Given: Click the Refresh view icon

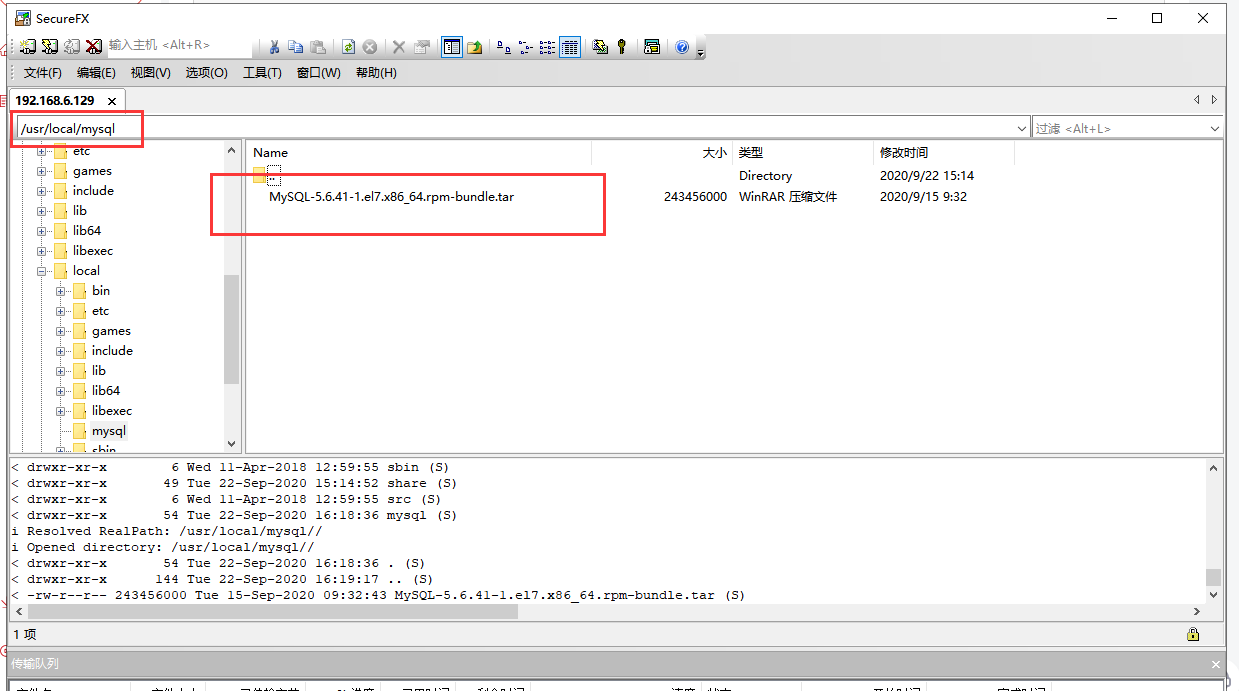Looking at the screenshot, I should pos(348,46).
